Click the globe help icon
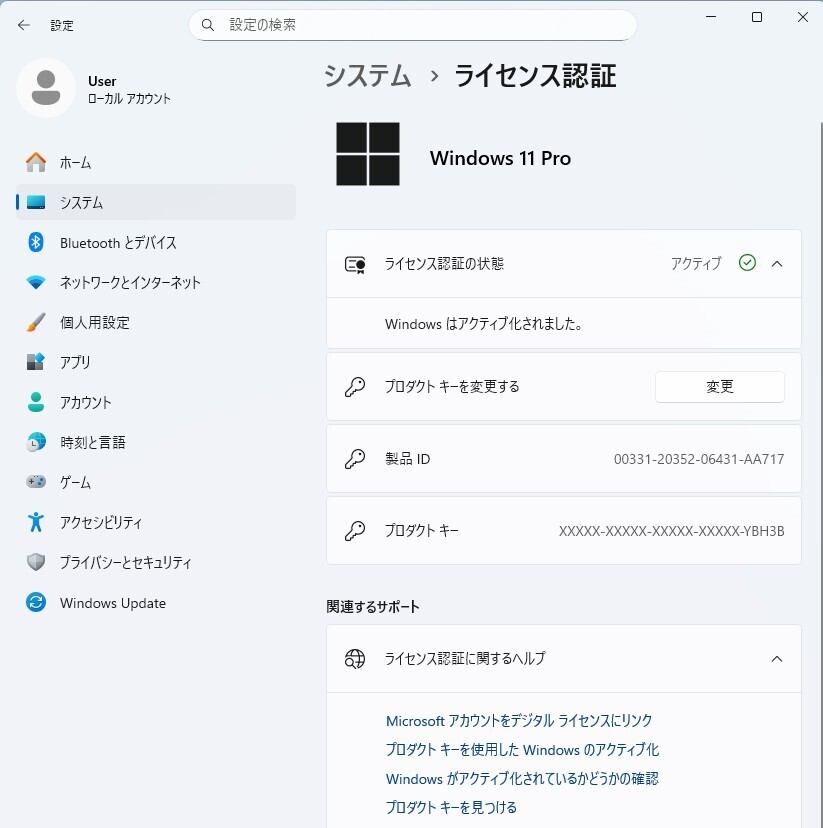Image resolution: width=823 pixels, height=828 pixels. (355, 658)
